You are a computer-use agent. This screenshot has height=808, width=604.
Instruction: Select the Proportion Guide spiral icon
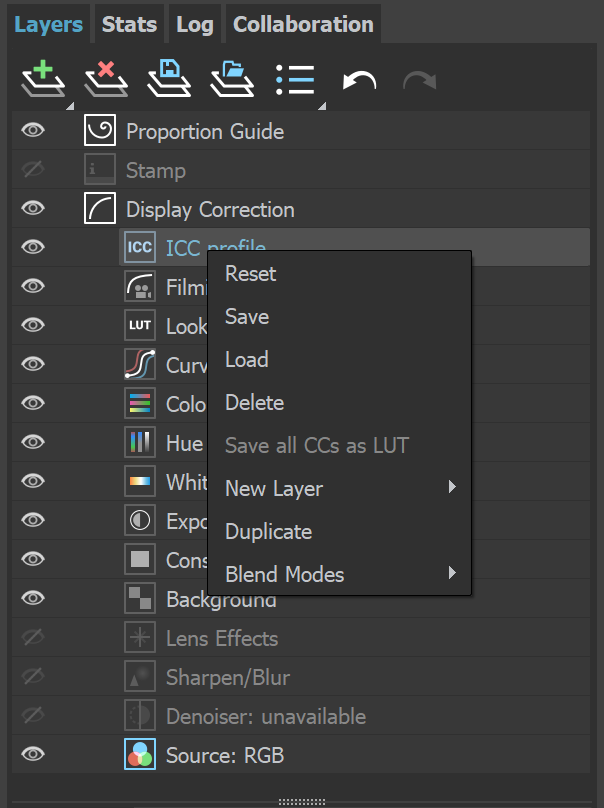coord(100,130)
